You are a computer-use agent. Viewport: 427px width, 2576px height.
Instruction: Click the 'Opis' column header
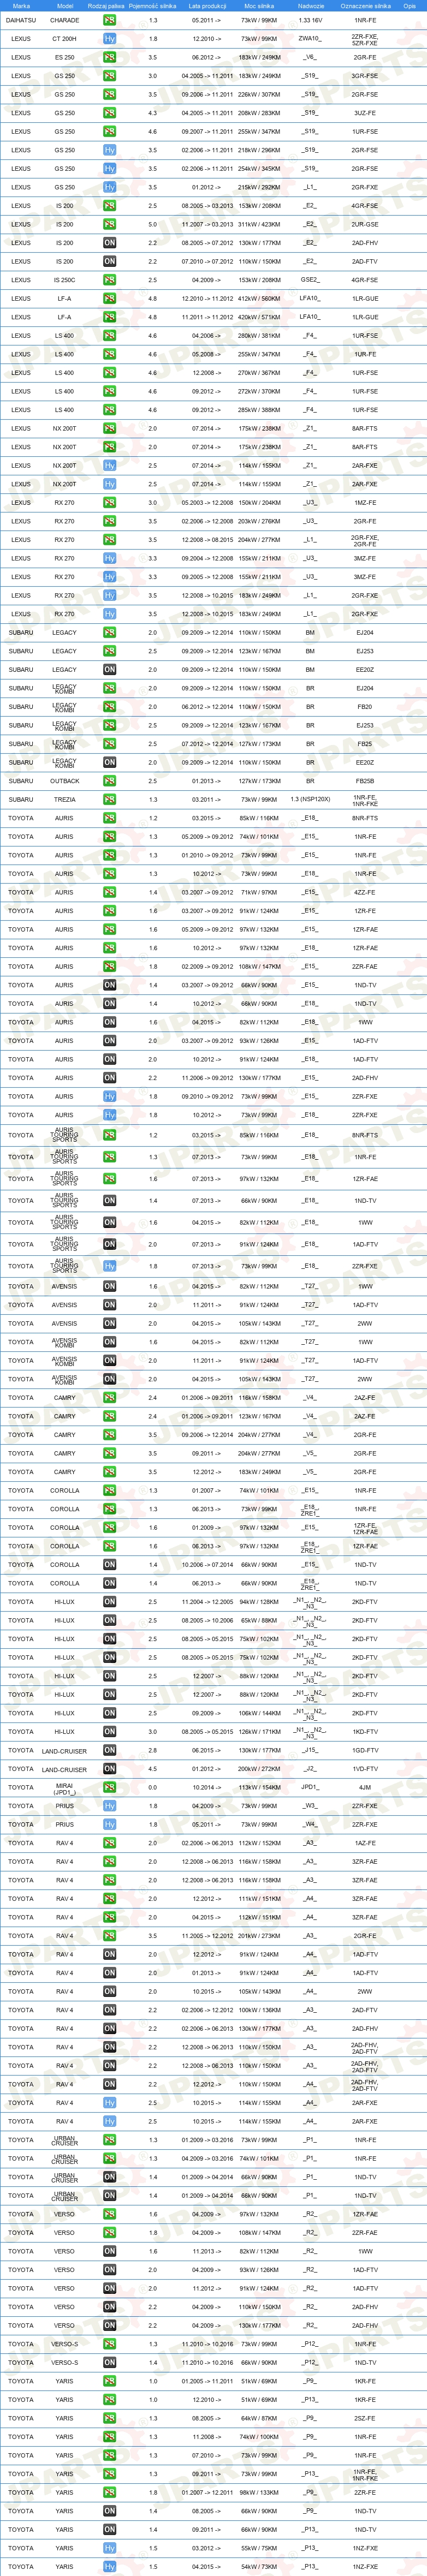point(410,6)
